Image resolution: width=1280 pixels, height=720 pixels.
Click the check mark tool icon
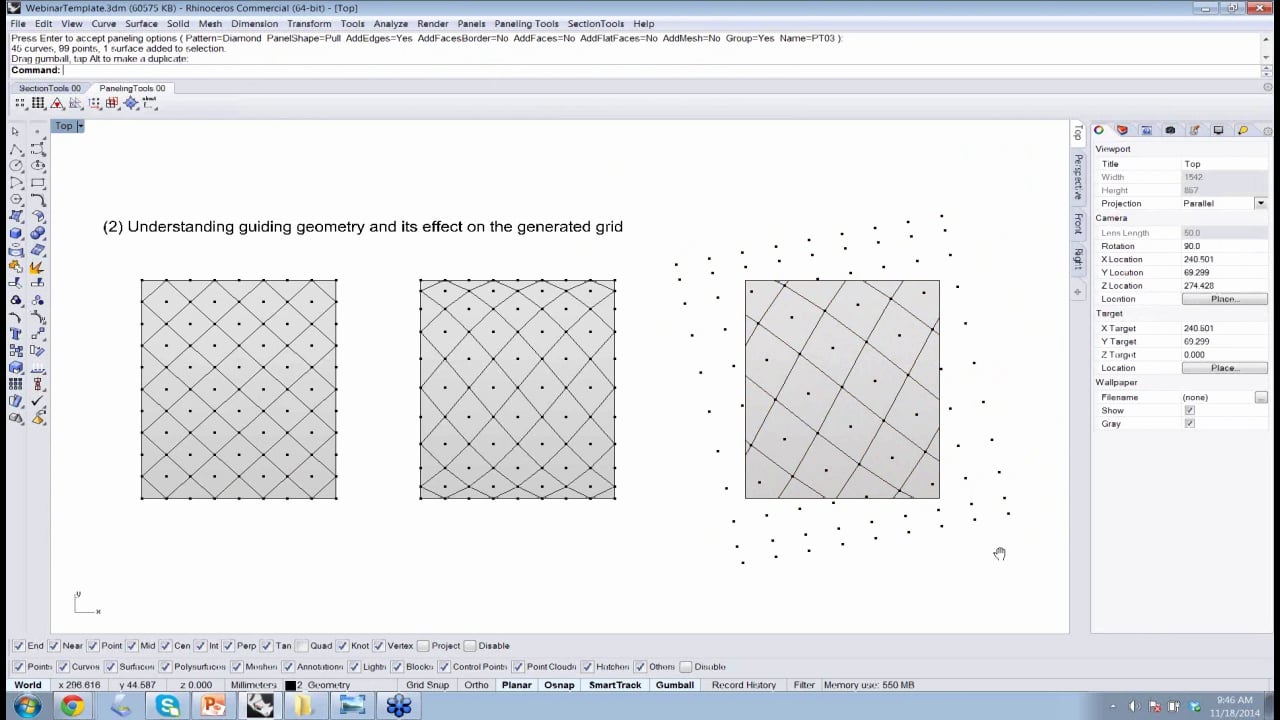38,401
